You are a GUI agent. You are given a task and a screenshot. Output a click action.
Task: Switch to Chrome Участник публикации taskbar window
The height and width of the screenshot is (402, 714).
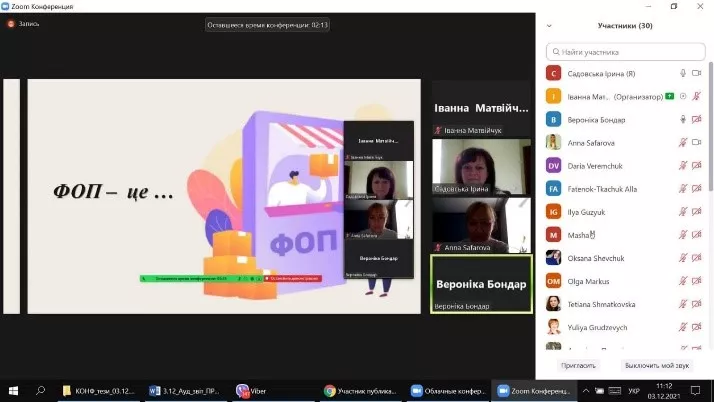(x=358, y=391)
